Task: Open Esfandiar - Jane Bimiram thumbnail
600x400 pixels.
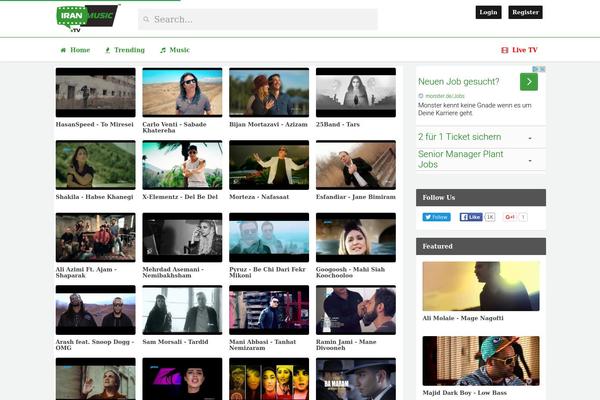Action: (356, 165)
